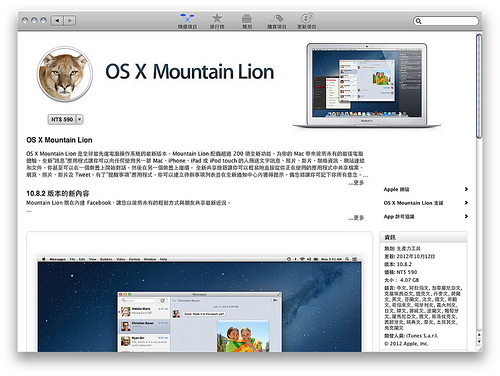The image size is (500, 376).
Task: Click the scrollbar down arrow
Action: pyautogui.click(x=479, y=342)
